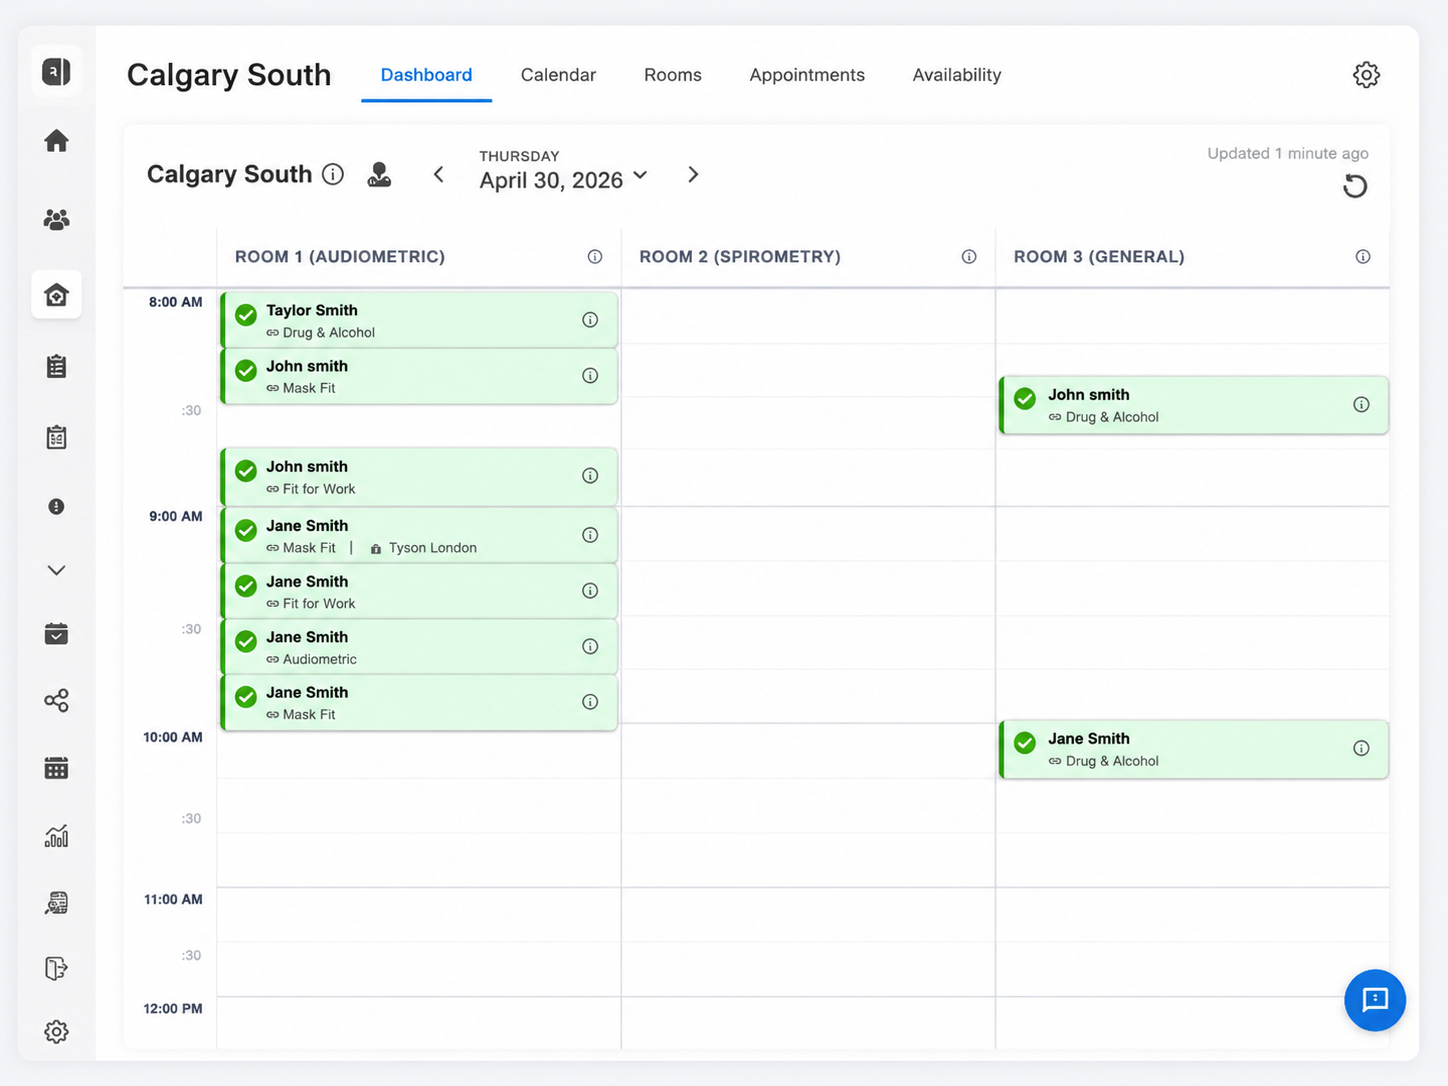
Task: Open the report search sidebar icon
Action: click(57, 903)
